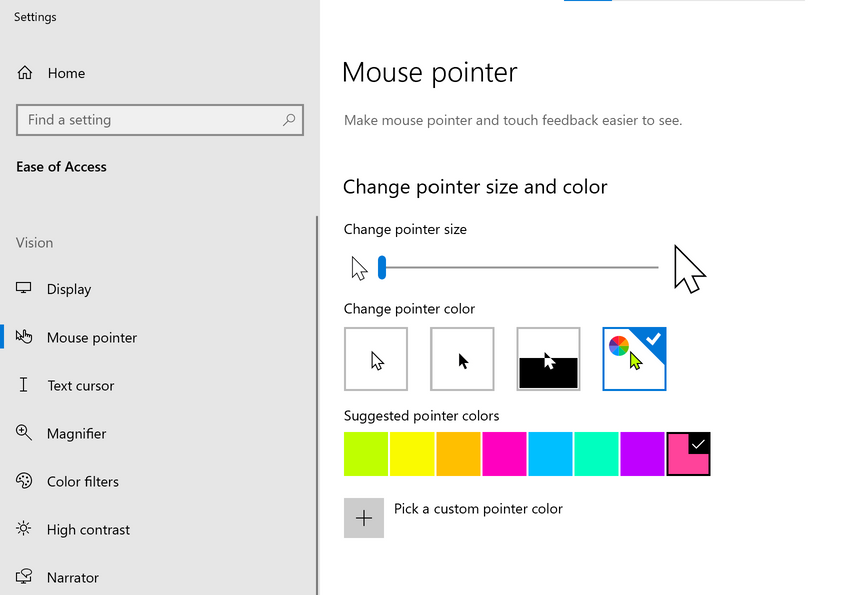
Task: Select the white pointer color option
Action: [376, 359]
